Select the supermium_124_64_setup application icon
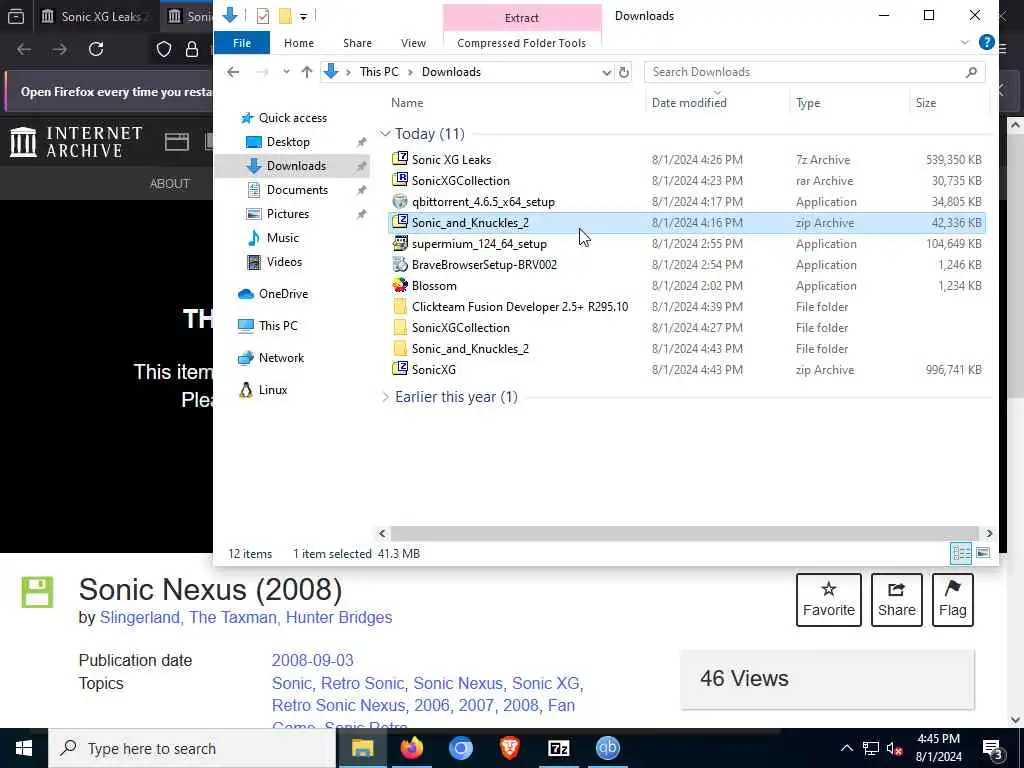The height and width of the screenshot is (768, 1024). tap(400, 244)
